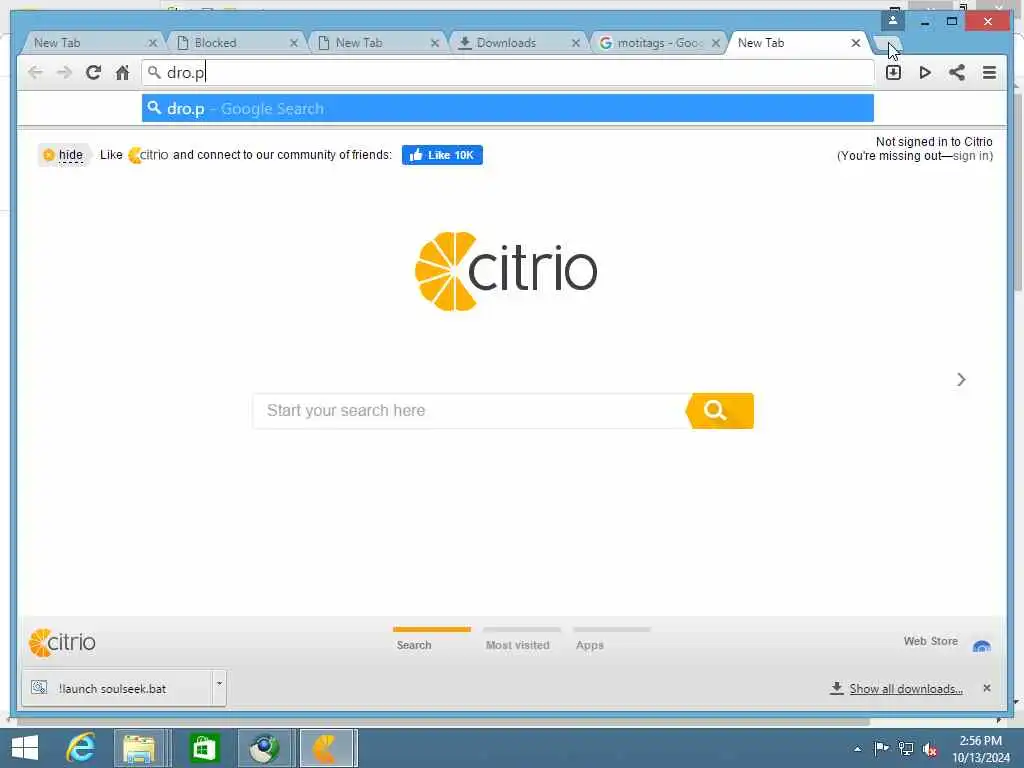The image size is (1024, 768).
Task: Reload the page with the refresh icon
Action: coord(93,72)
